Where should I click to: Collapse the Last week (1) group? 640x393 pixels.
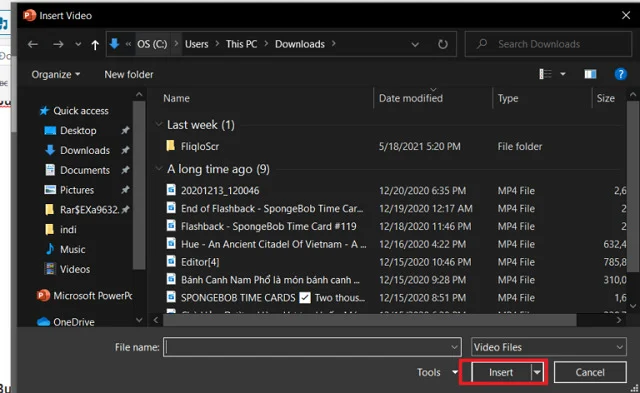pos(159,124)
